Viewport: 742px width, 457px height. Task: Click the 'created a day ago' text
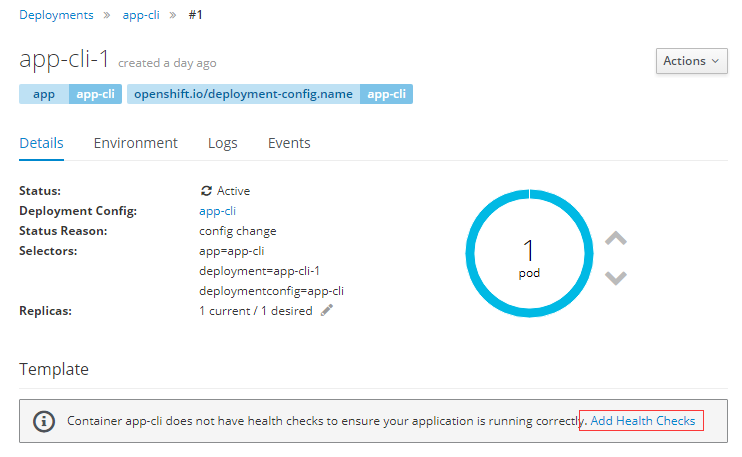[167, 63]
